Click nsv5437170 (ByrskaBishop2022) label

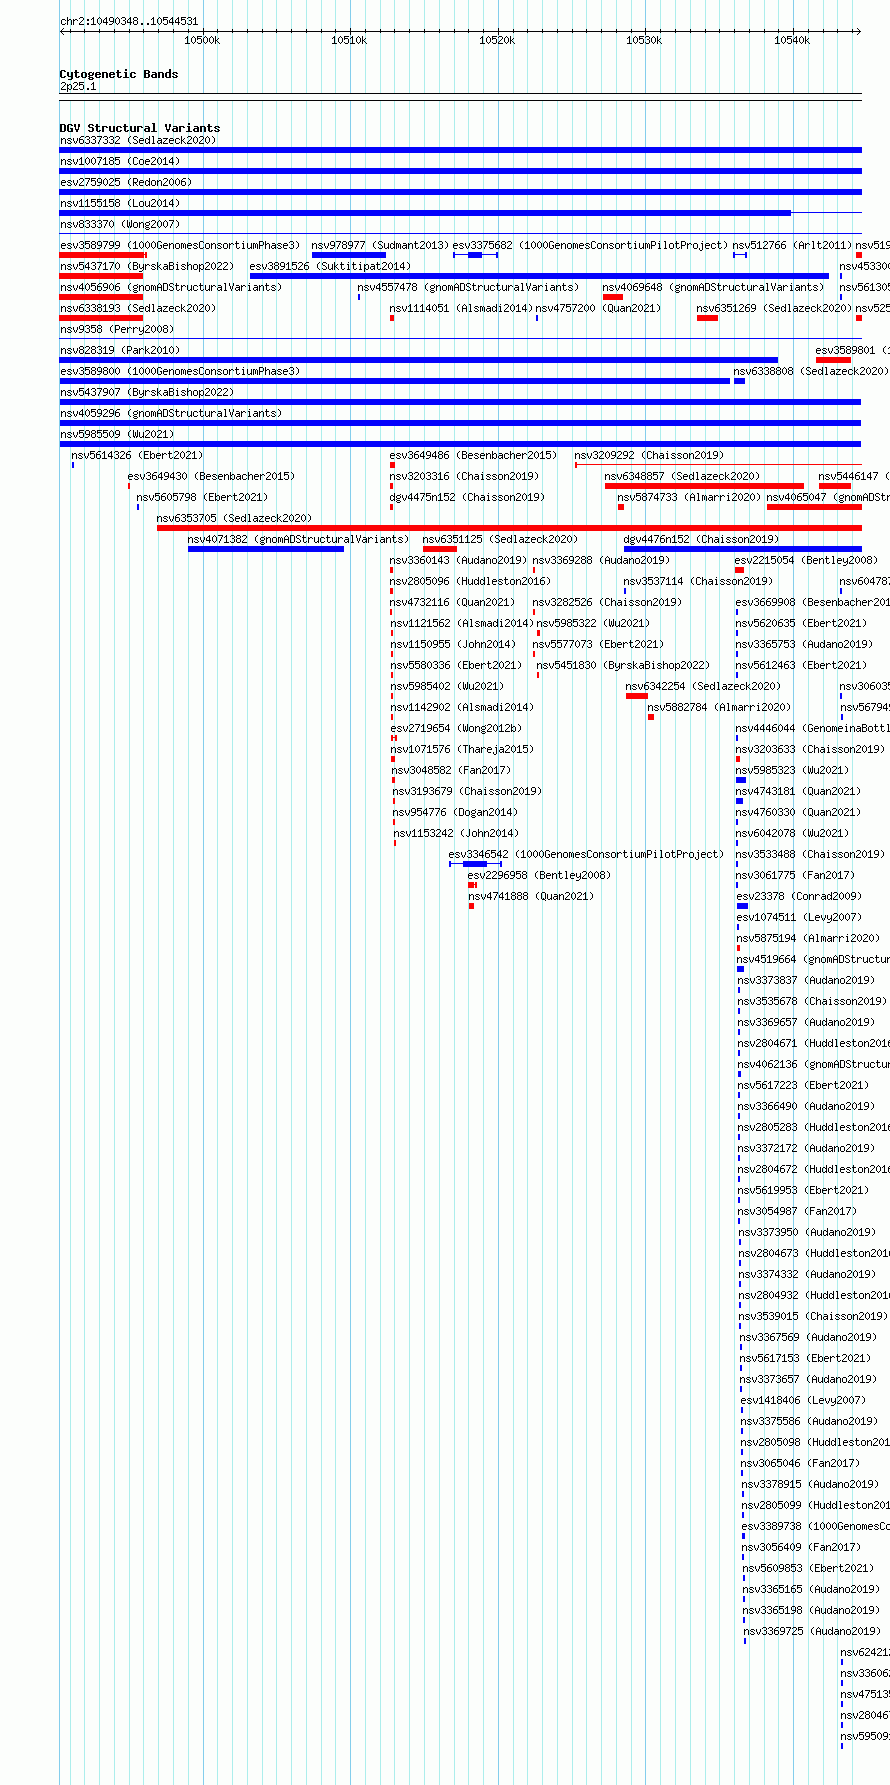pyautogui.click(x=146, y=267)
